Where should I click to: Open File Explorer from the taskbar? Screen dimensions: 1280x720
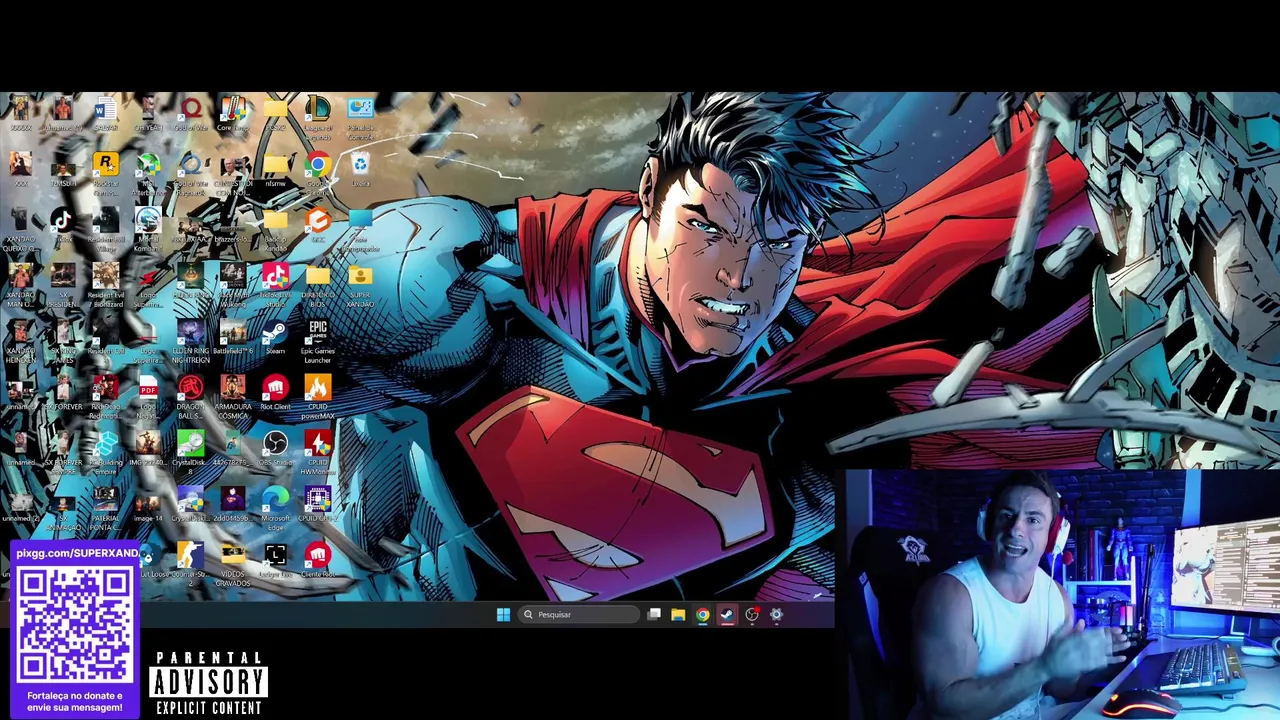[x=678, y=614]
